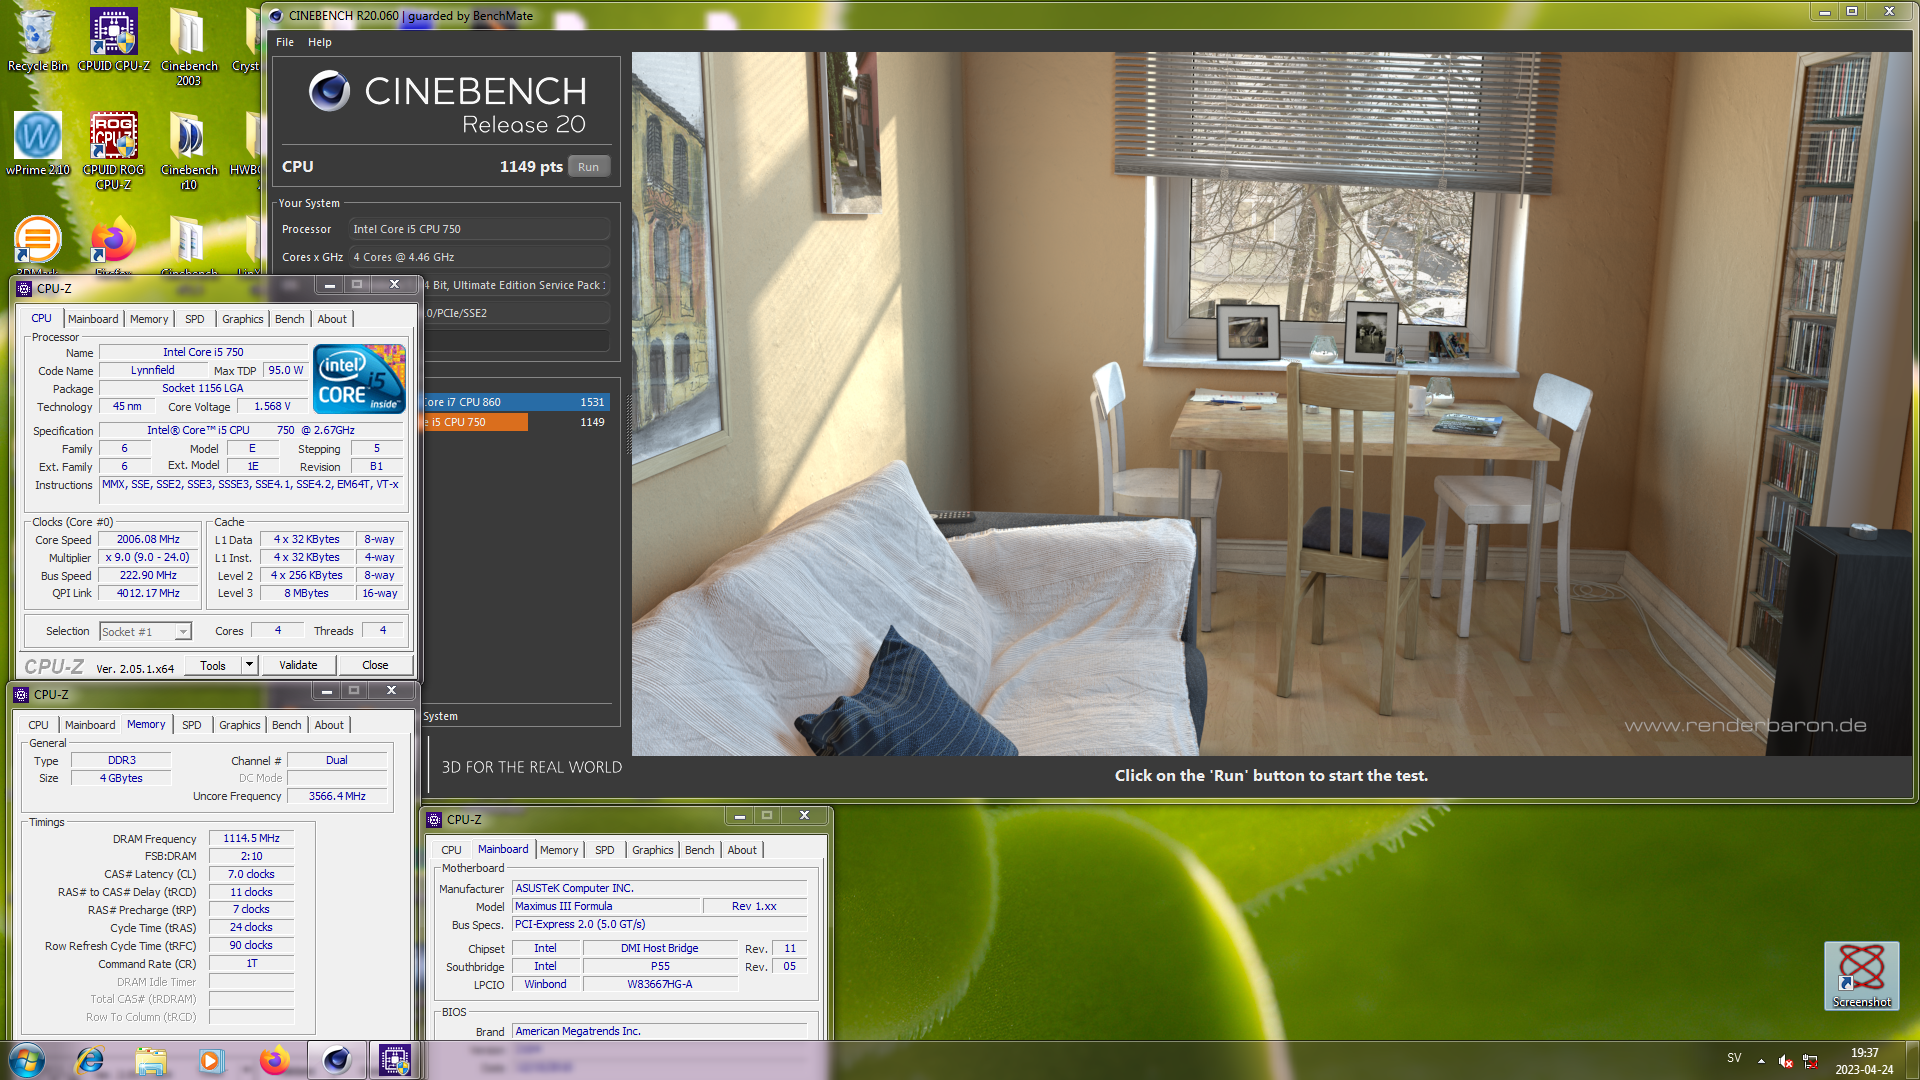Open Windows Media Player taskbar icon
Image resolution: width=1920 pixels, height=1080 pixels.
211,1060
